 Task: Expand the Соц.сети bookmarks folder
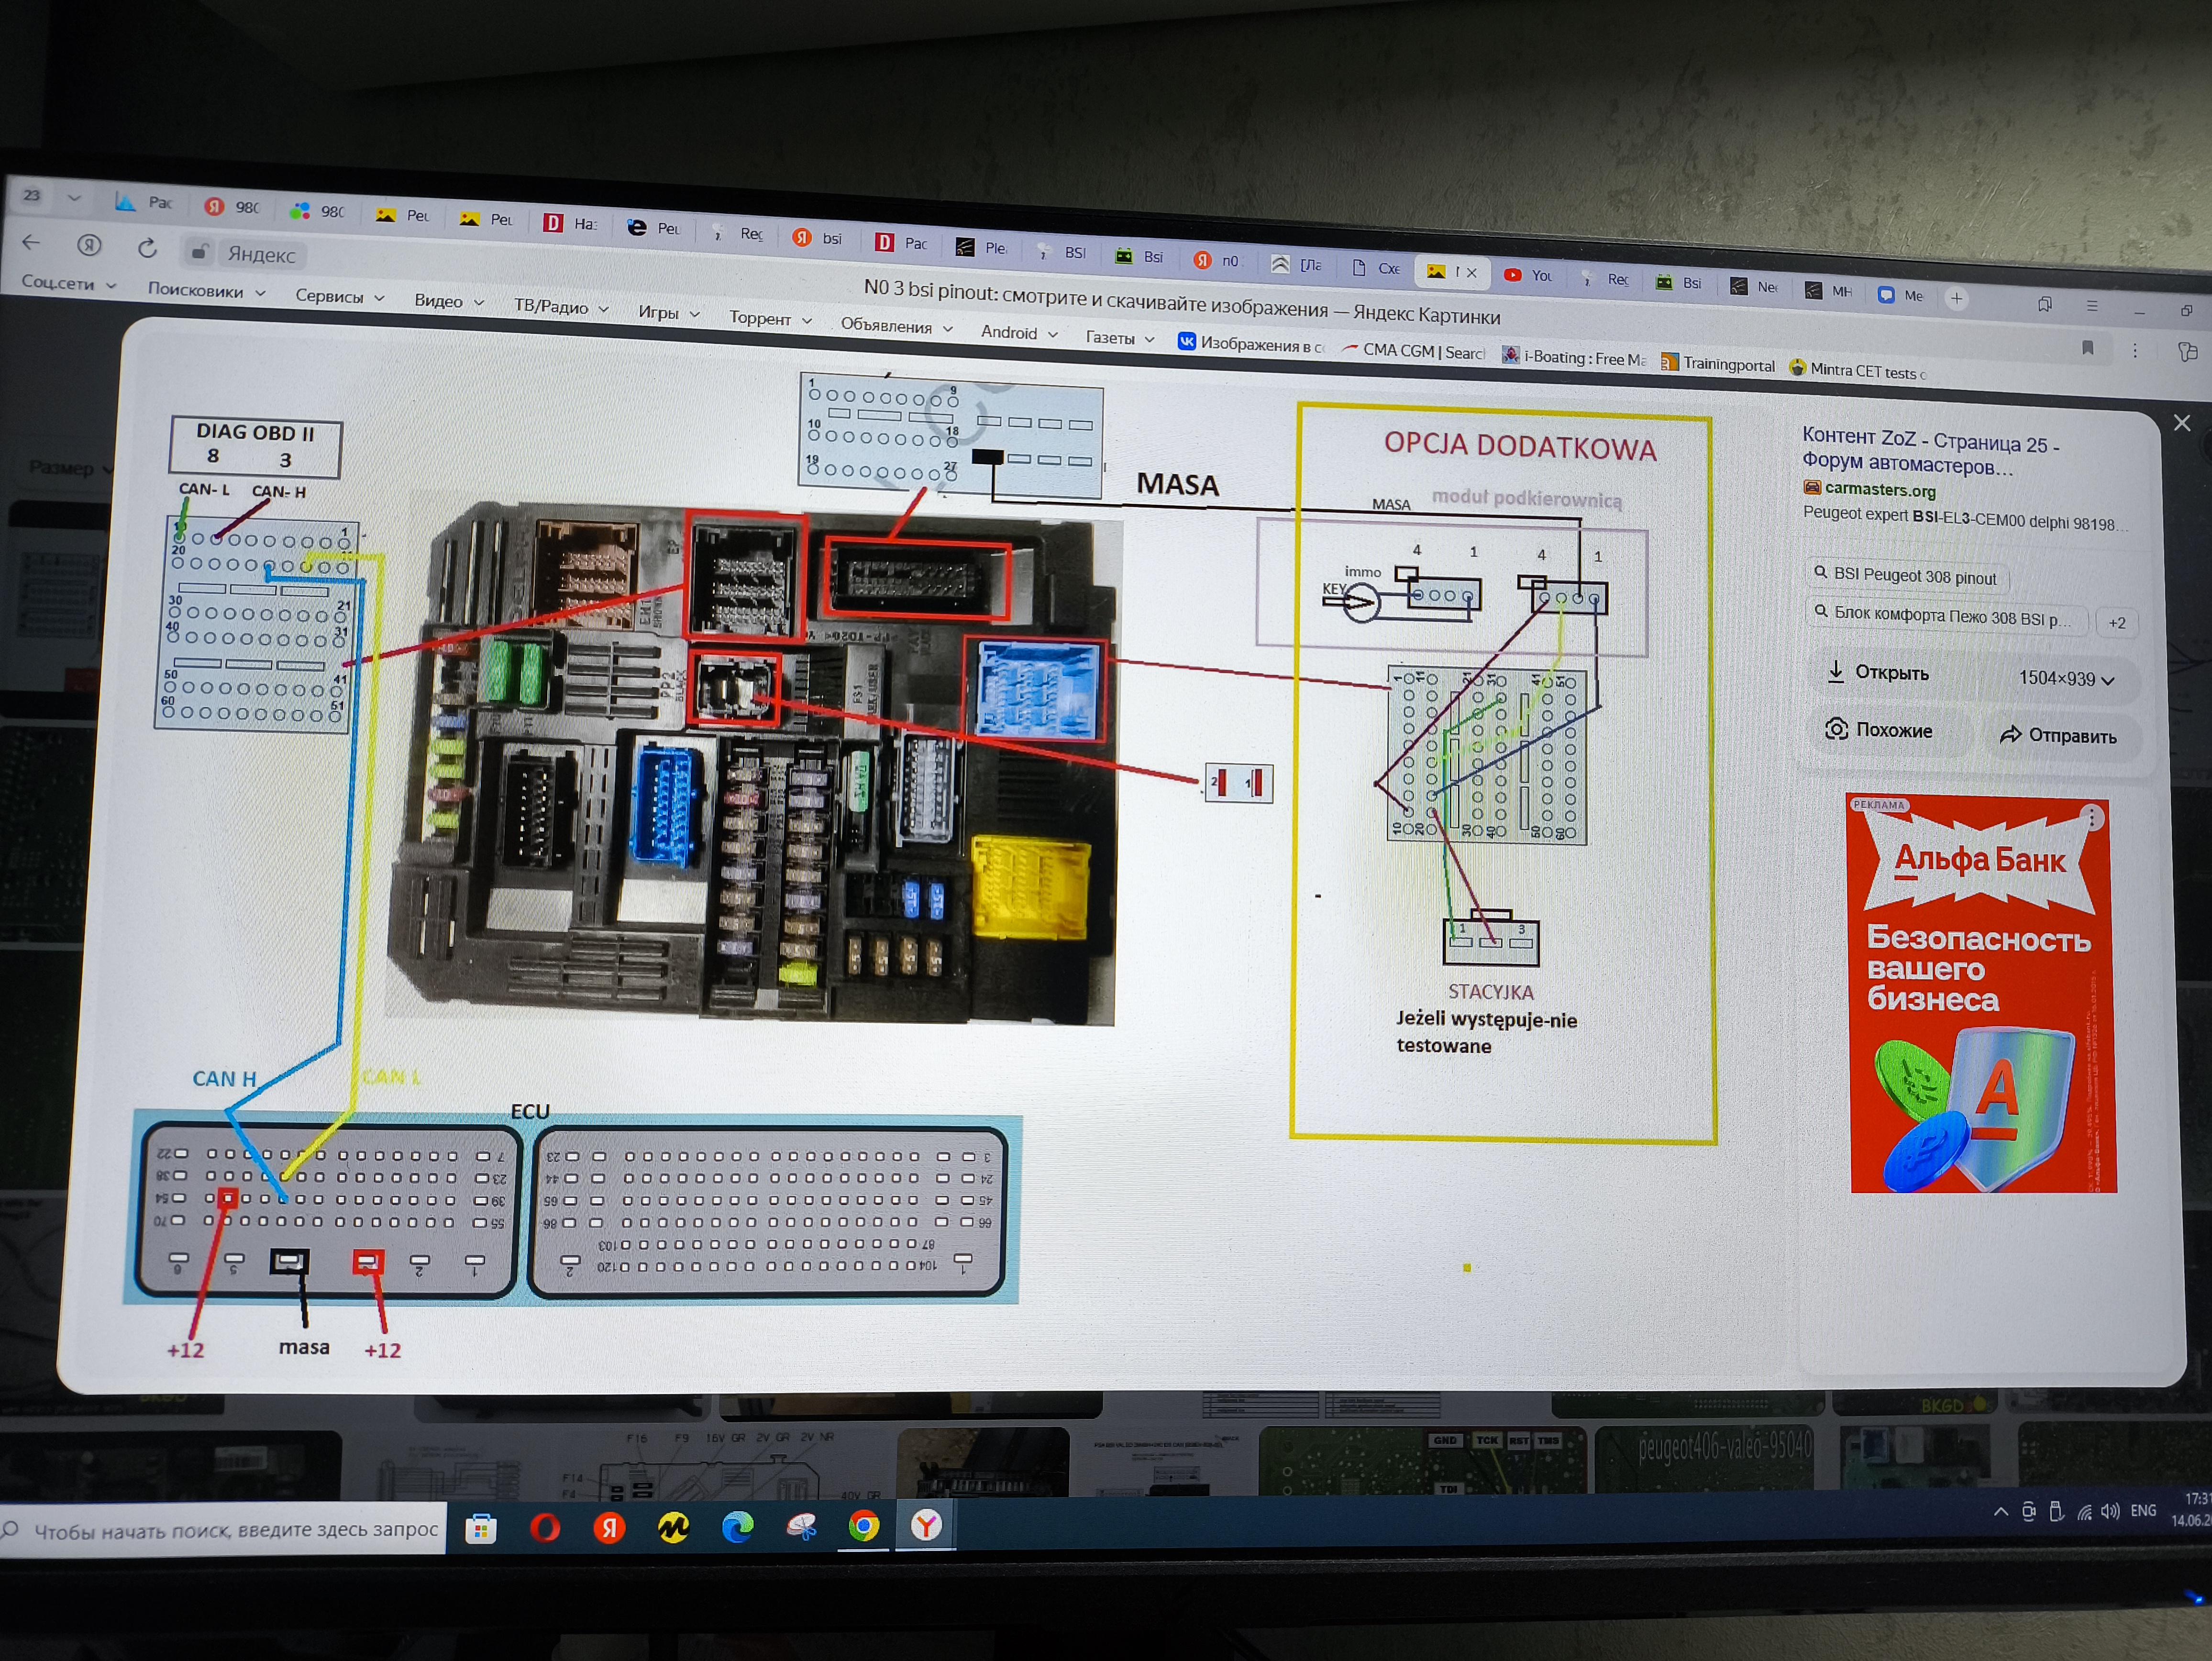click(x=69, y=283)
